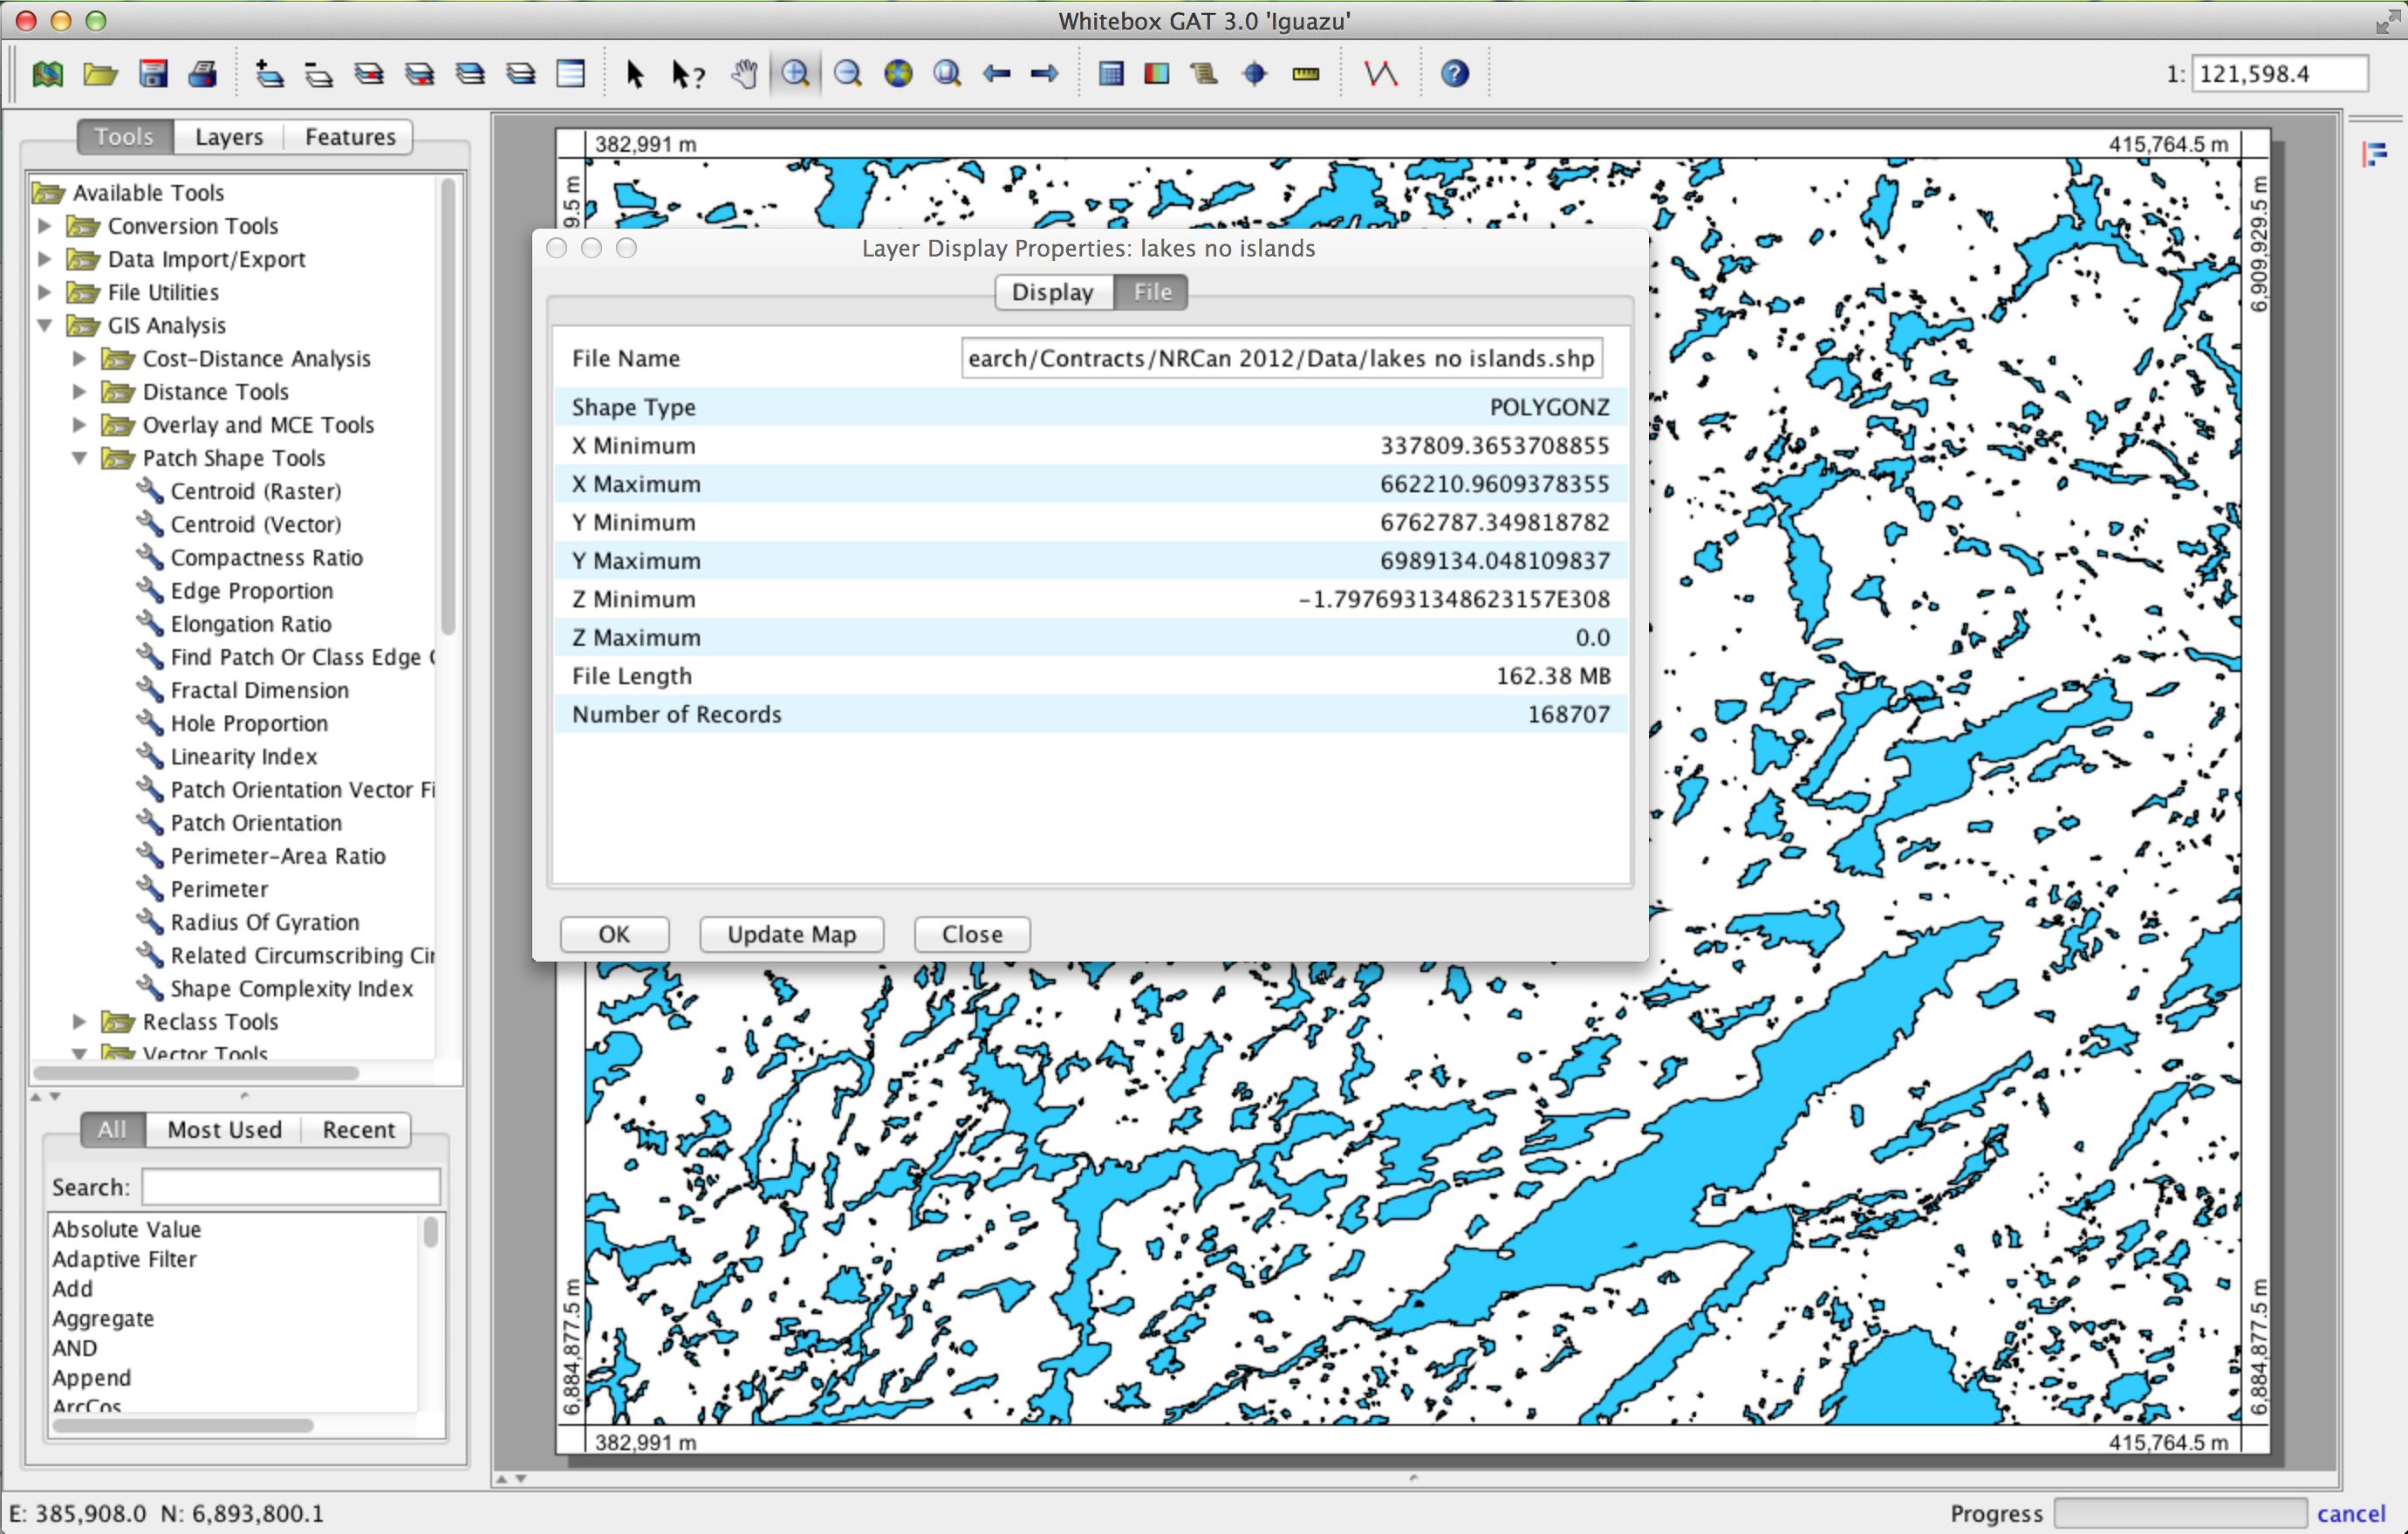Click the Update Map button

point(791,934)
